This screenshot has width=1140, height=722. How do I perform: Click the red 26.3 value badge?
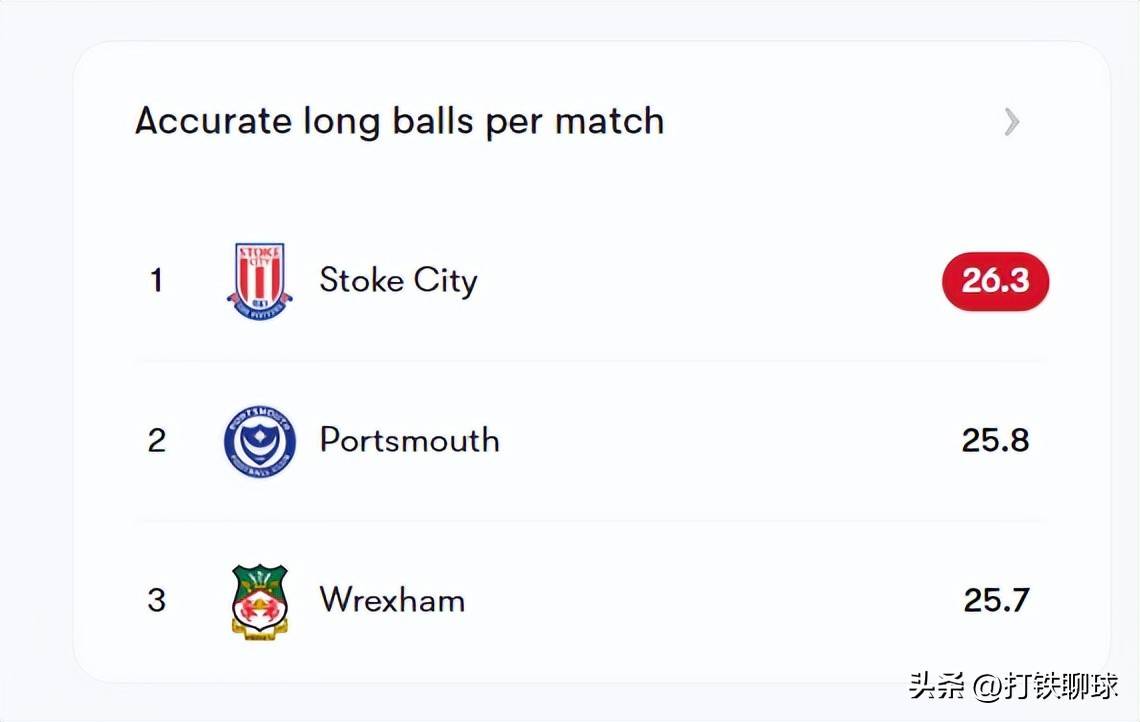[995, 281]
